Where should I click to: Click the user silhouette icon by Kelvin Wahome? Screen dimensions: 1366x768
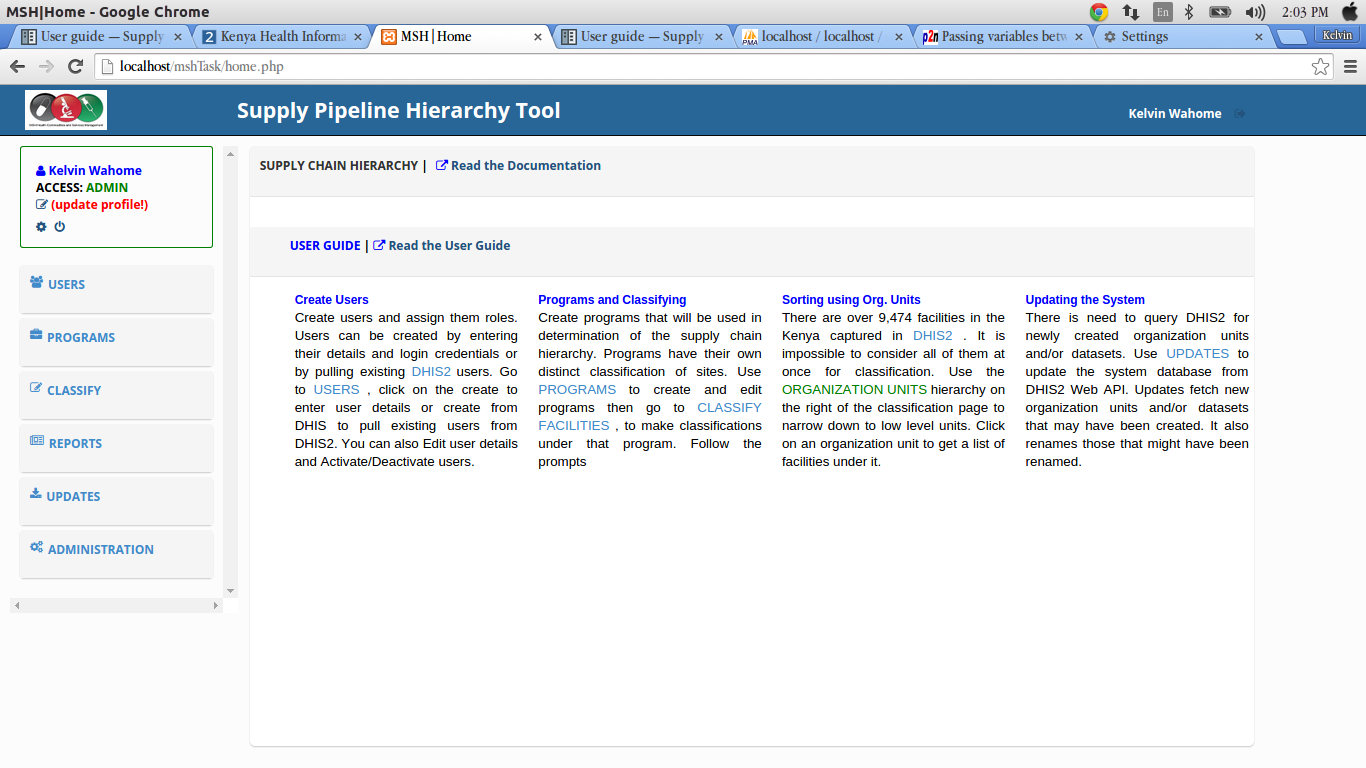pos(41,171)
